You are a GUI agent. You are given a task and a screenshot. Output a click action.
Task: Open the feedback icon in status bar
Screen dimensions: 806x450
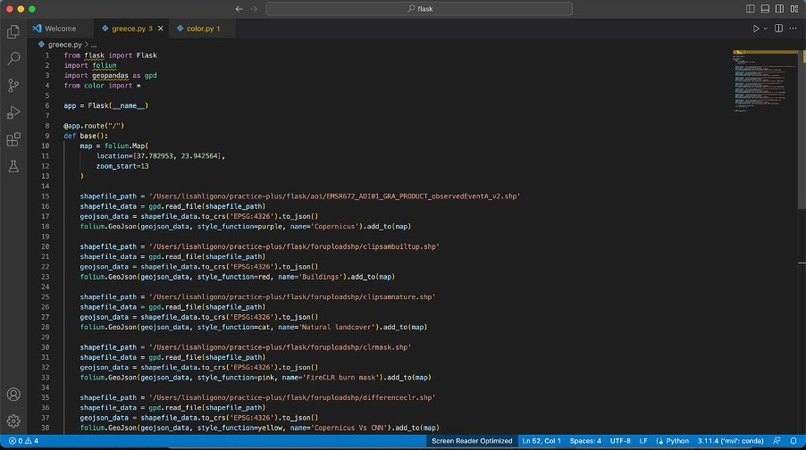(x=777, y=441)
